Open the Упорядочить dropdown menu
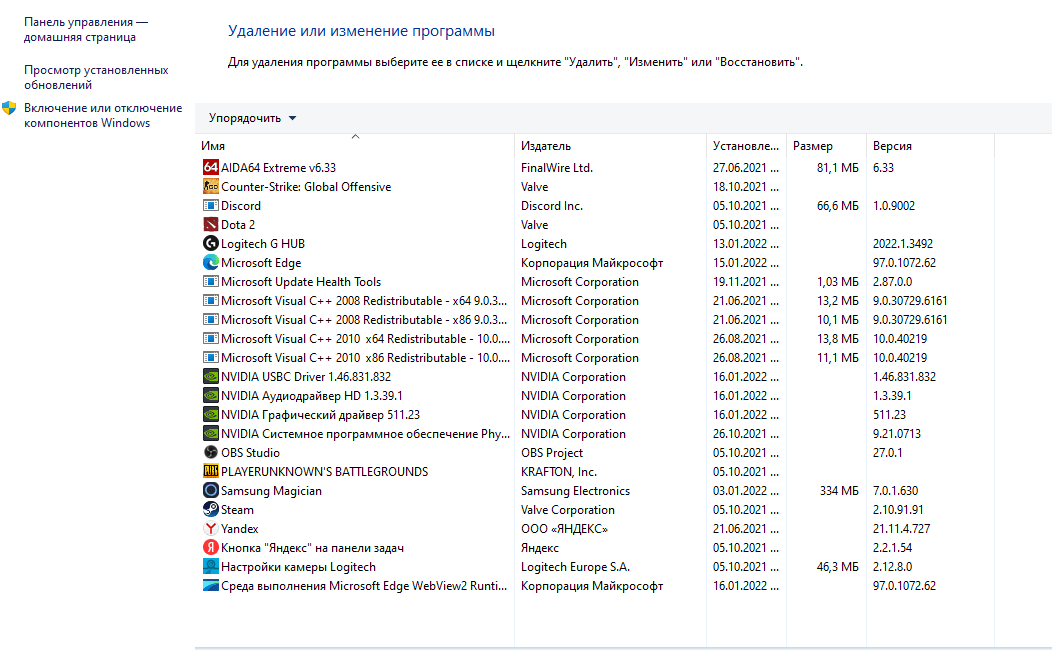 pyautogui.click(x=252, y=118)
